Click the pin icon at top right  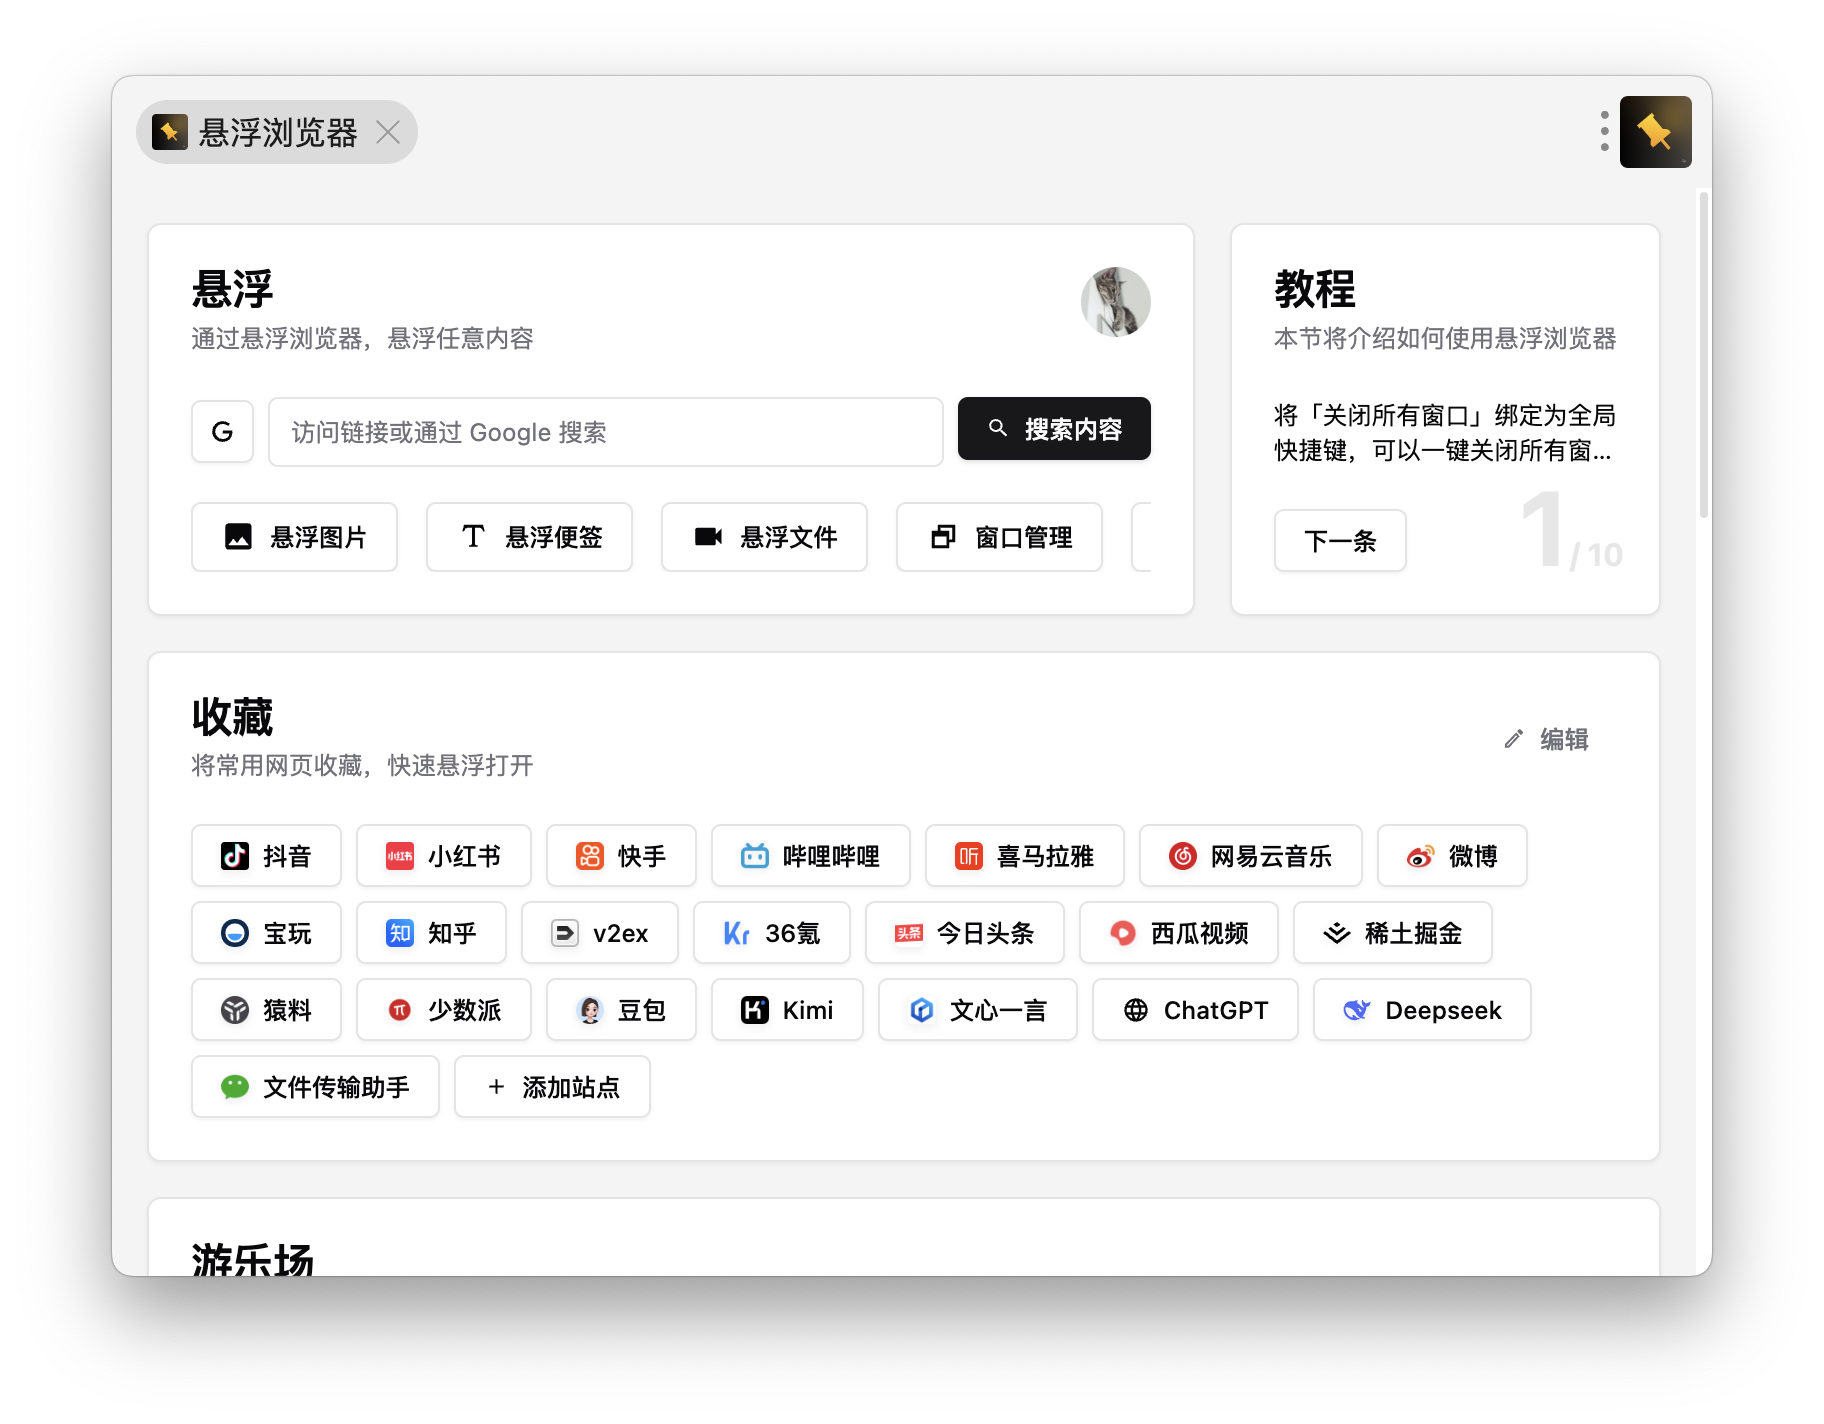point(1655,132)
